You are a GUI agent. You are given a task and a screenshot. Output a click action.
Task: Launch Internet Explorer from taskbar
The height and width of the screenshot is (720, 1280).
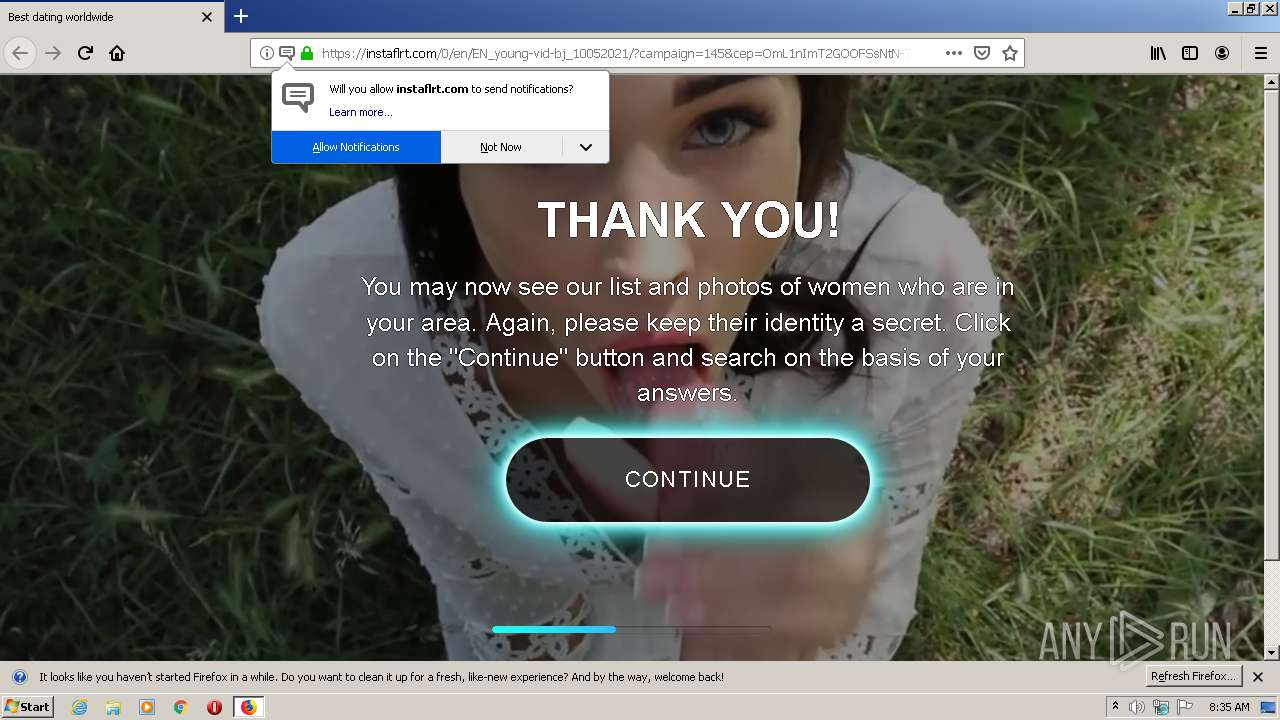click(79, 707)
